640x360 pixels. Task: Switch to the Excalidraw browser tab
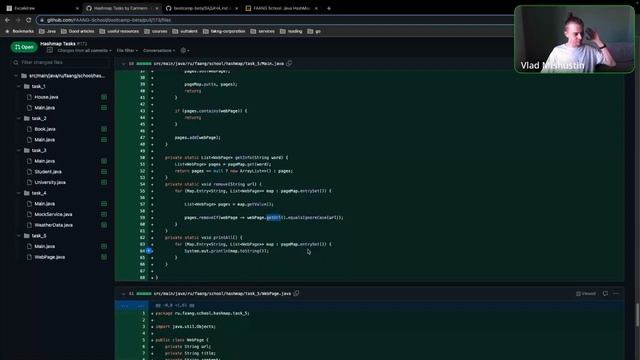[41, 8]
